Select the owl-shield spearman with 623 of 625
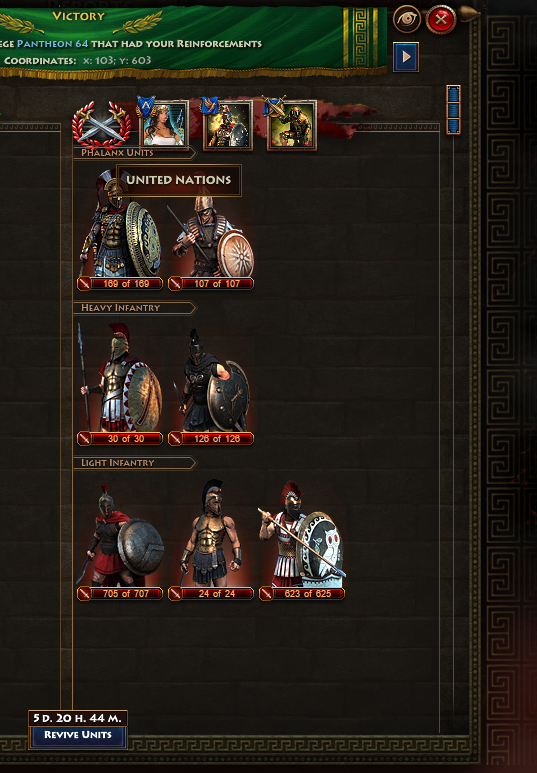The width and height of the screenshot is (537, 773). (x=302, y=541)
